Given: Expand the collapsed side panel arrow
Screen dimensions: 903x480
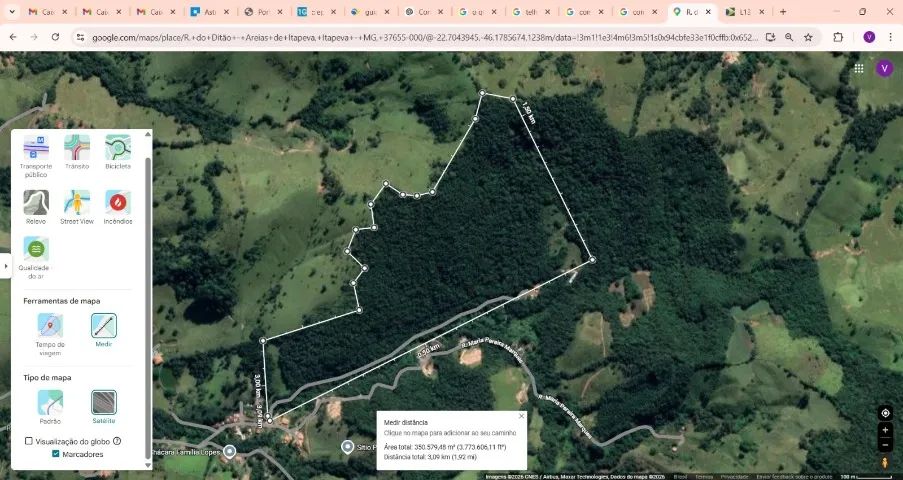Looking at the screenshot, I should point(6,266).
